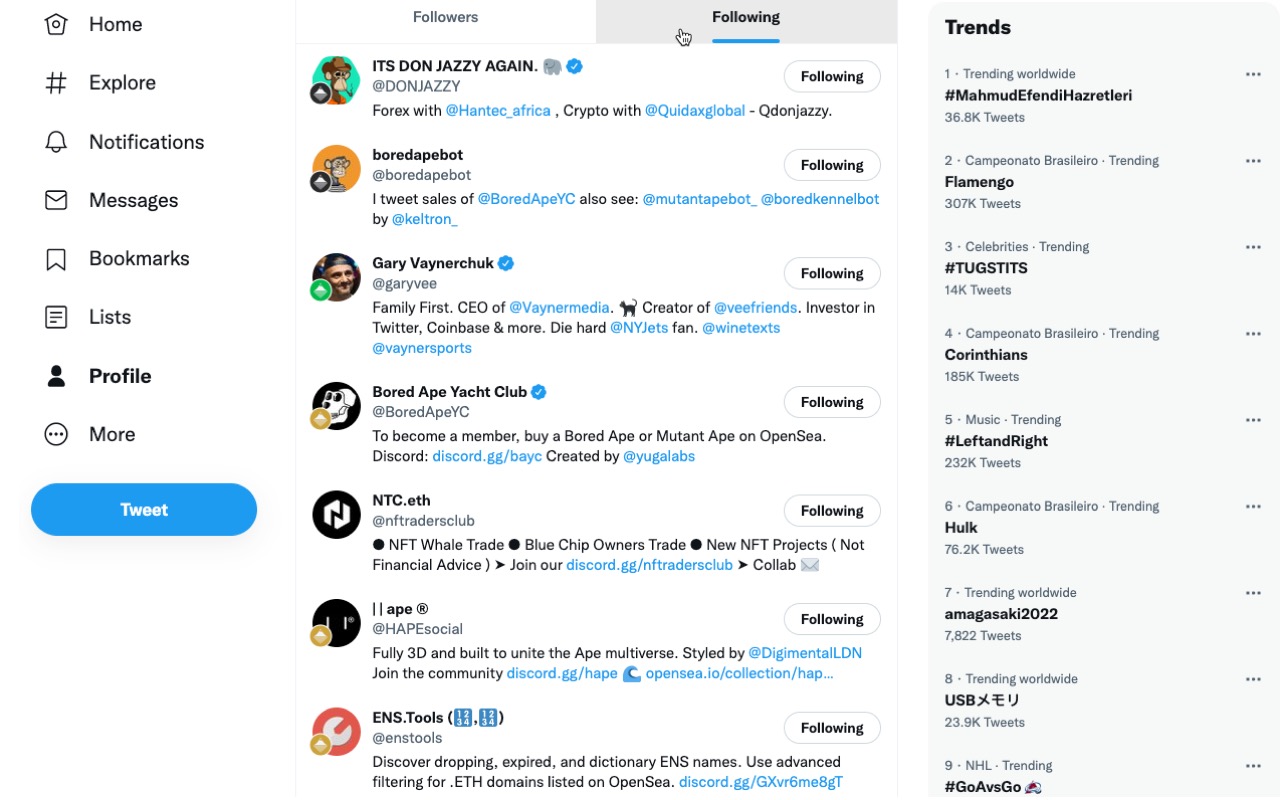Click the Profile person icon

pyautogui.click(x=56, y=376)
